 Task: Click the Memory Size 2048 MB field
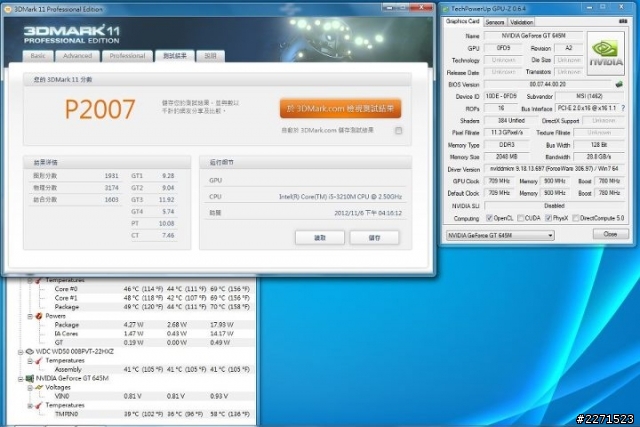tap(507, 157)
